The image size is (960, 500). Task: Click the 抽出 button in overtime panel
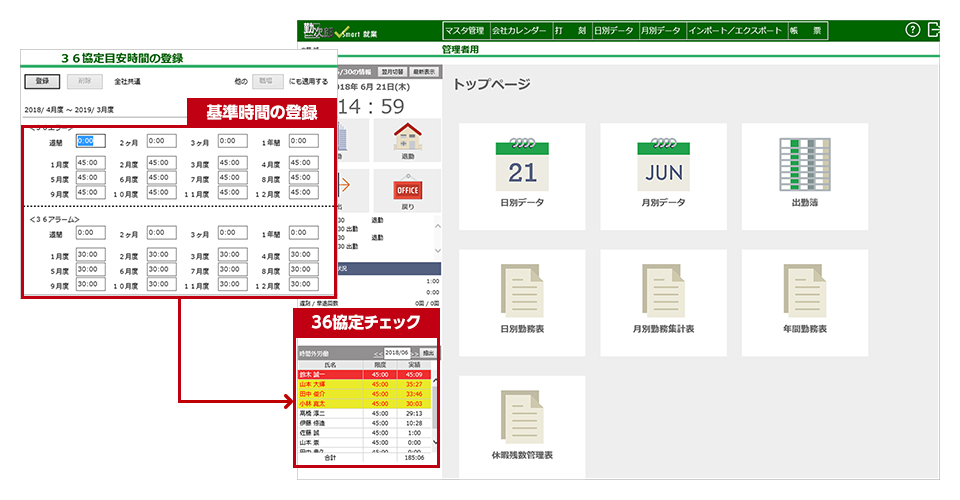428,353
